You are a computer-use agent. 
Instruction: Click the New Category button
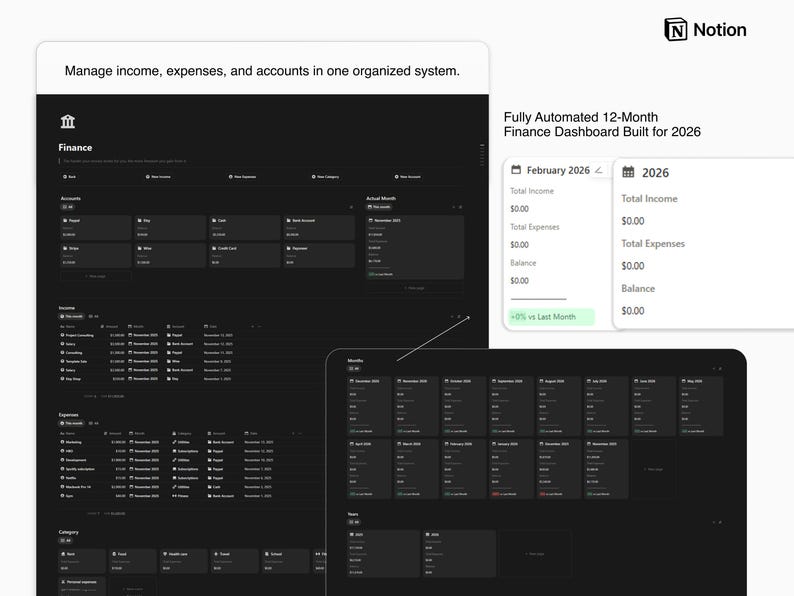point(325,177)
